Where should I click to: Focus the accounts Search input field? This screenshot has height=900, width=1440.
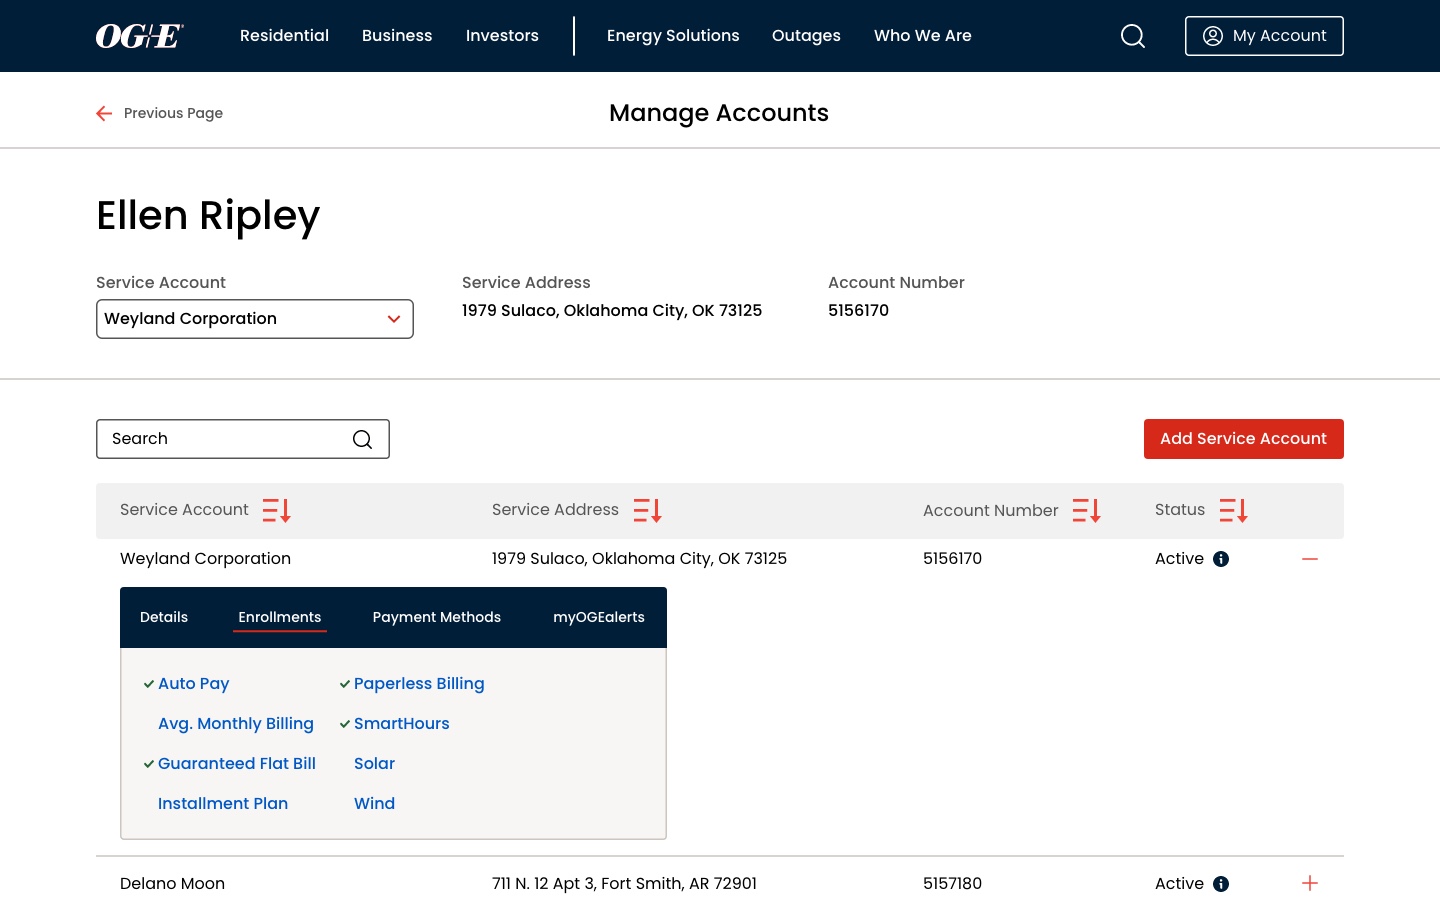point(243,439)
